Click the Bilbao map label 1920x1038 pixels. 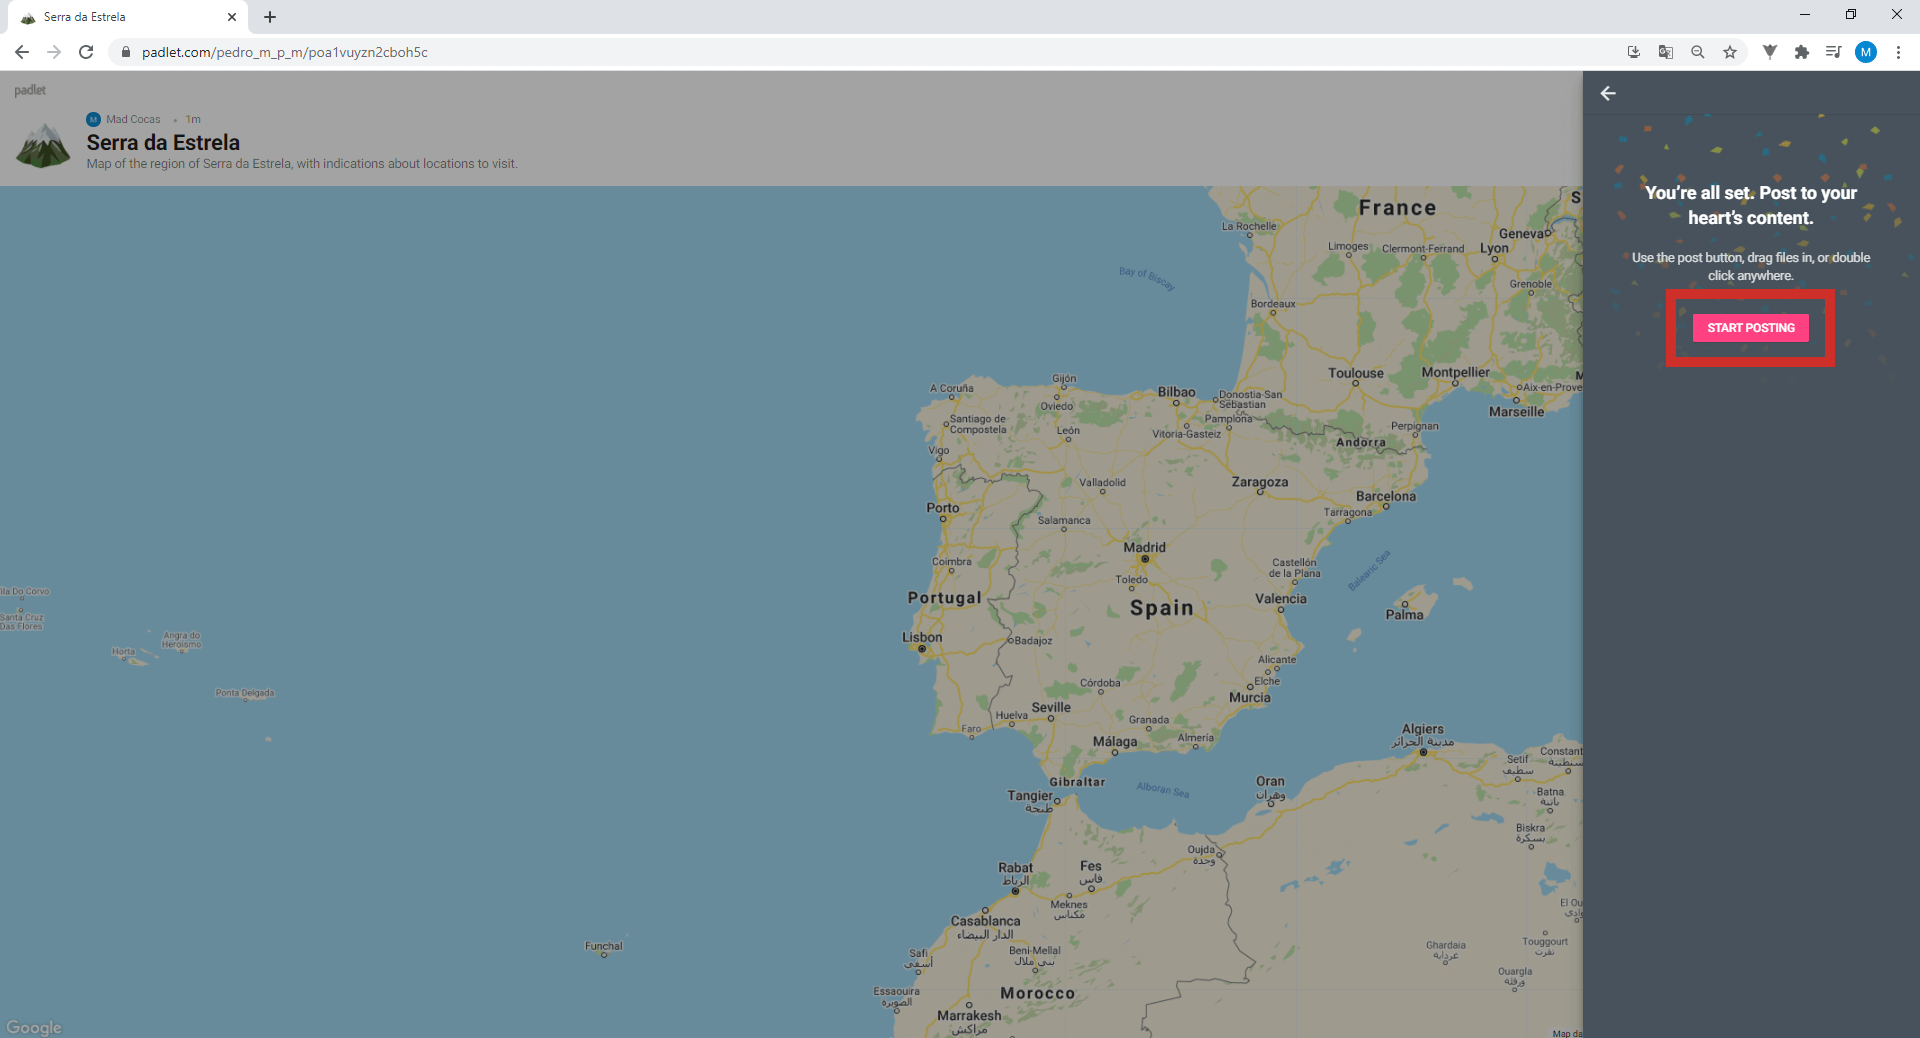point(1177,392)
